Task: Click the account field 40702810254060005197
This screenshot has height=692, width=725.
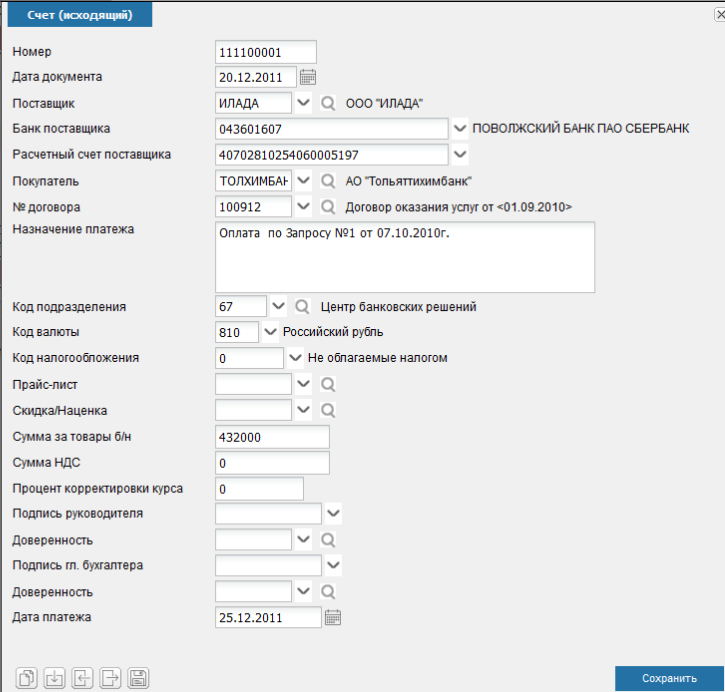Action: click(x=332, y=155)
